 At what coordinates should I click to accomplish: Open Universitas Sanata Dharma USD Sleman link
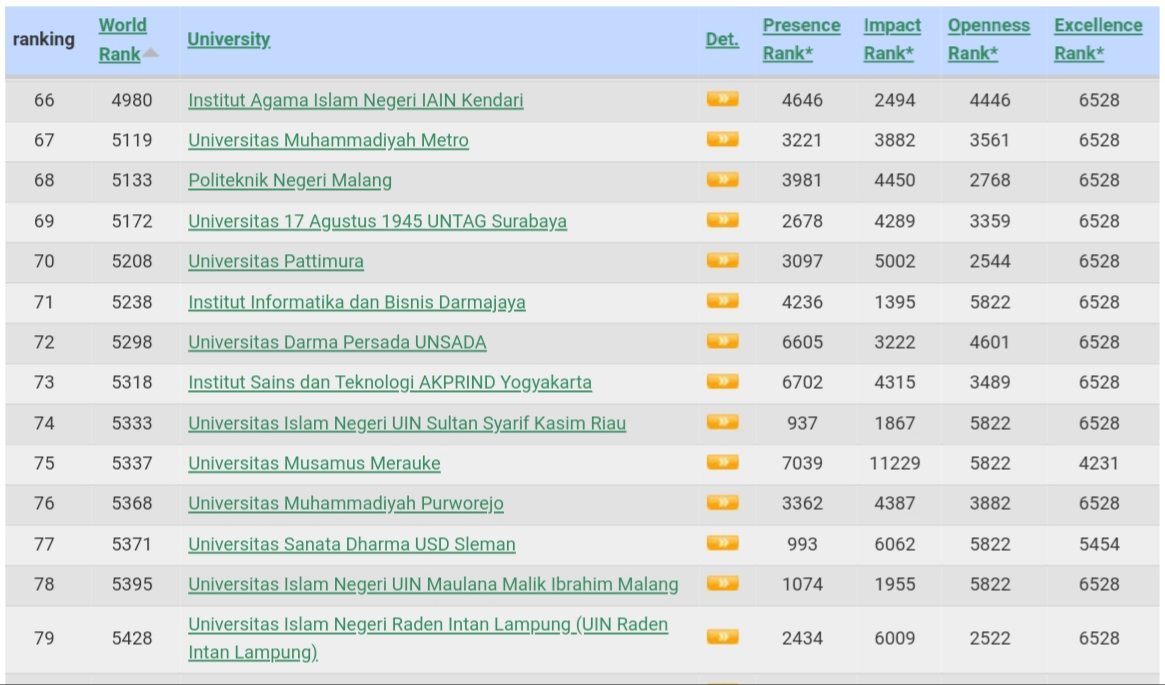(351, 544)
